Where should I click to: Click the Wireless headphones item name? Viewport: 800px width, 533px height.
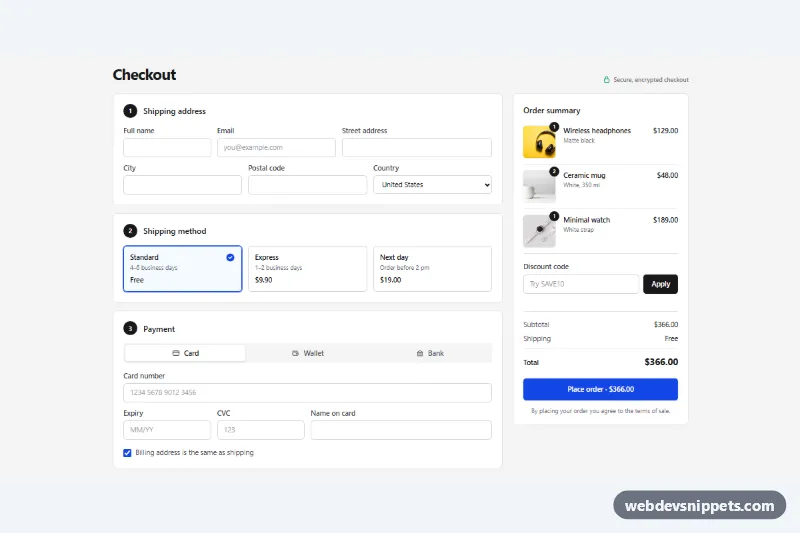(x=597, y=131)
